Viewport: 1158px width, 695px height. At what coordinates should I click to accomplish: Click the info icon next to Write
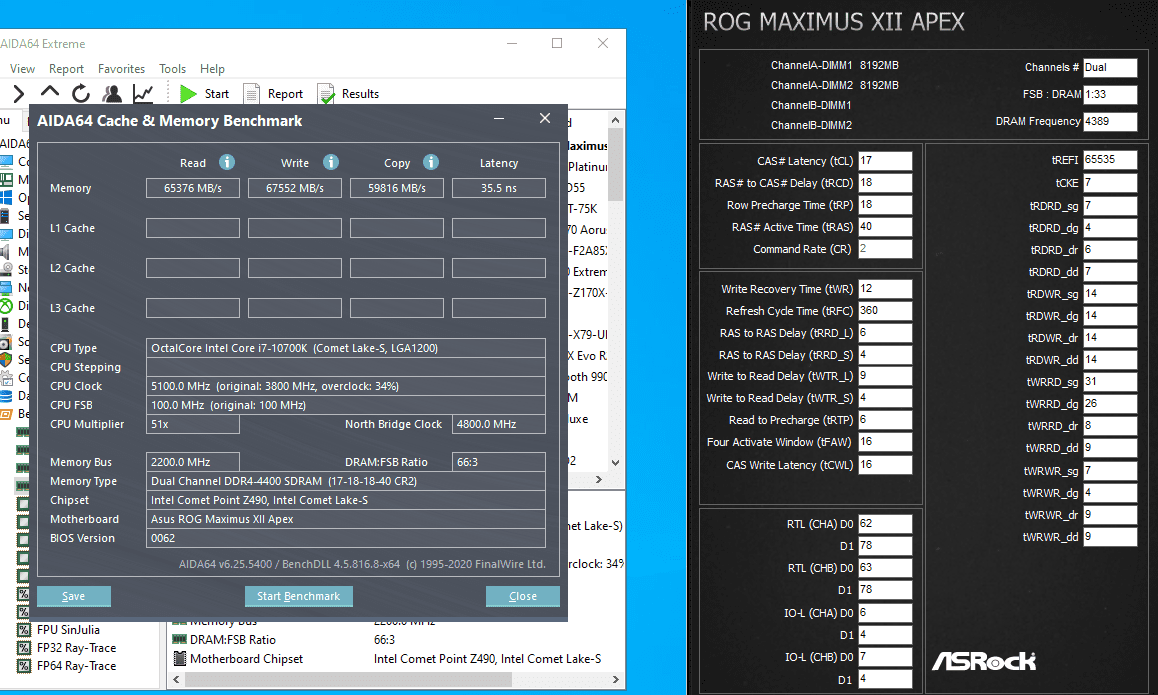click(x=331, y=162)
